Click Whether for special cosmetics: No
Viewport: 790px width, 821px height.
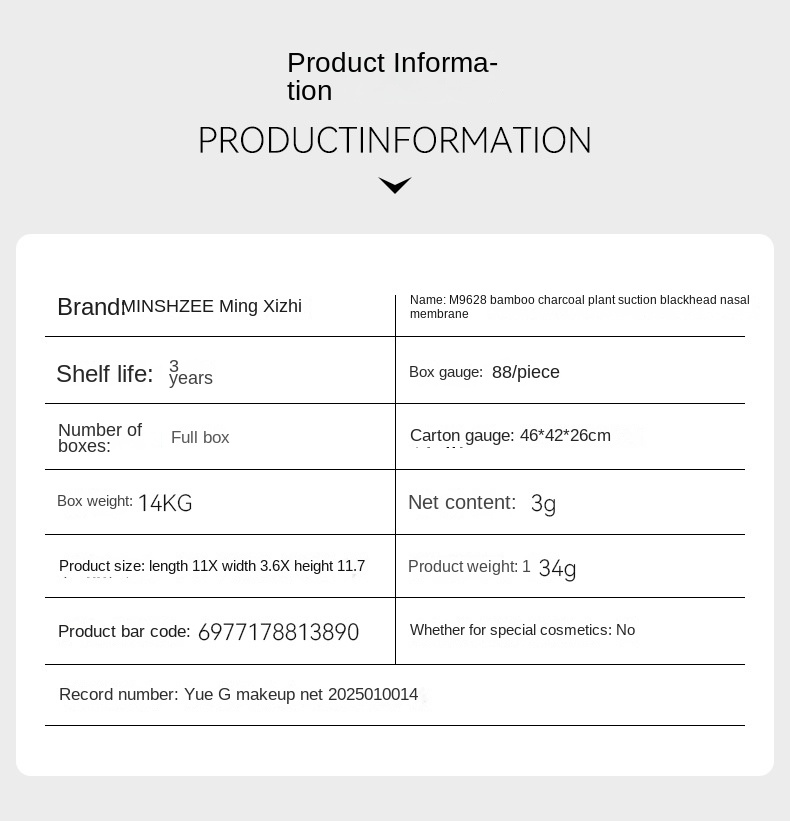(522, 630)
